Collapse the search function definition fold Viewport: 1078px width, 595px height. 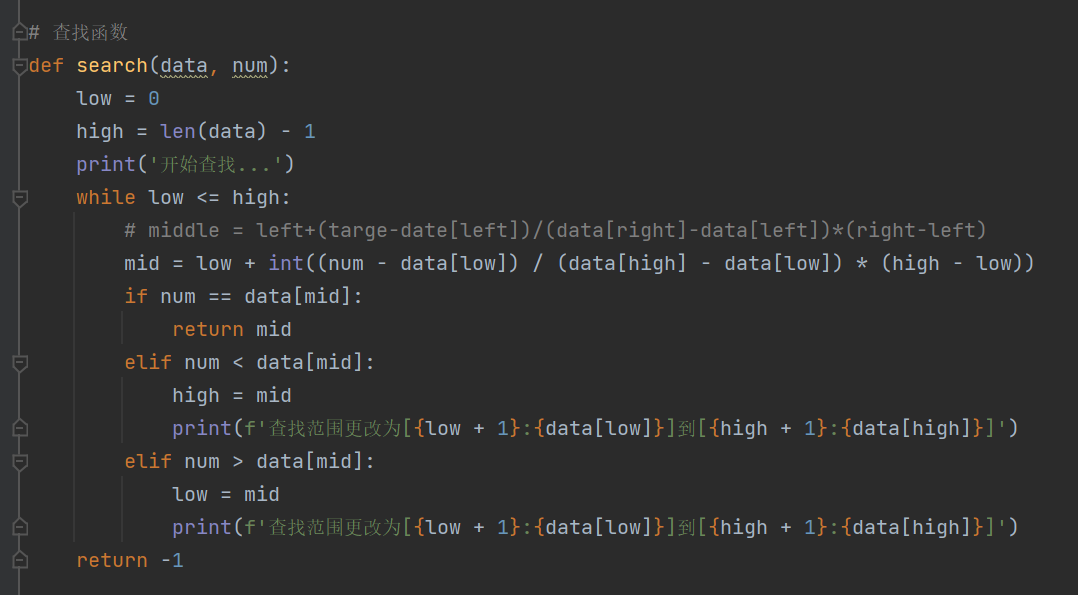pos(19,66)
